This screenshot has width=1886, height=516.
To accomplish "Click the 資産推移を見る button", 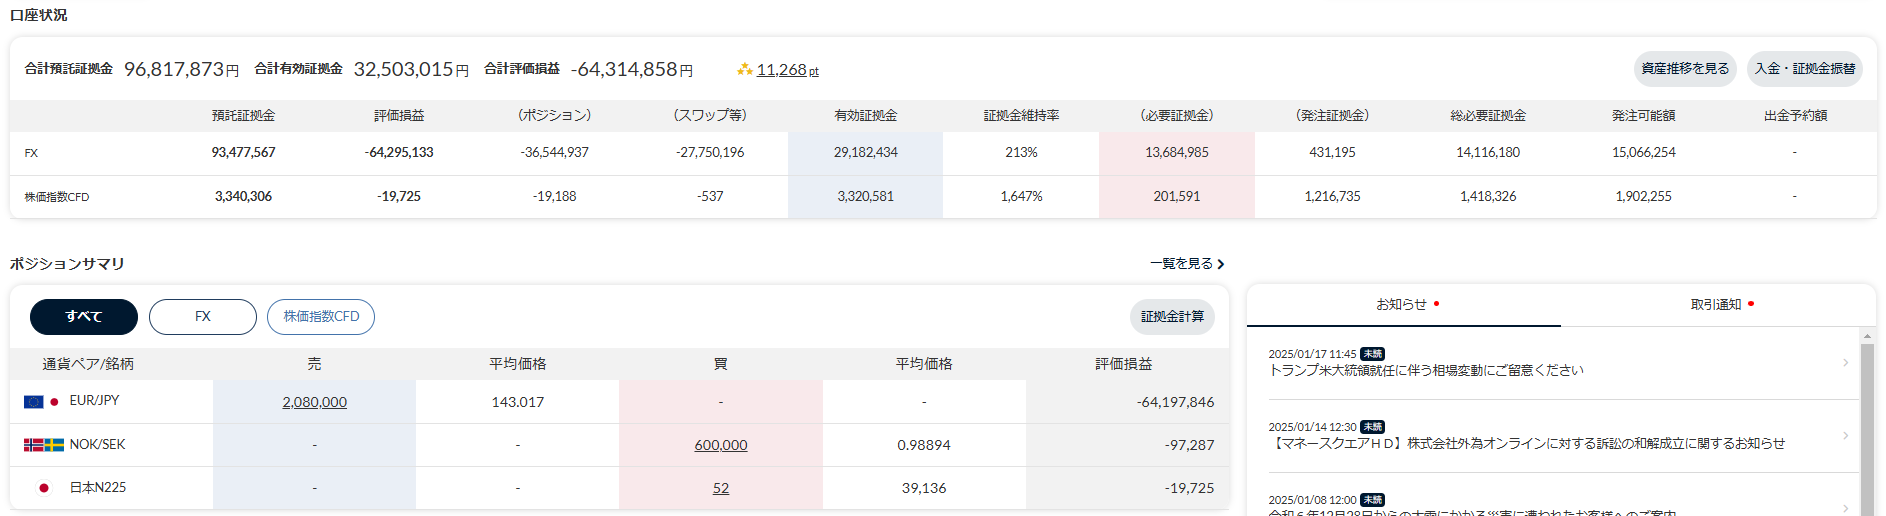I will tap(1685, 69).
